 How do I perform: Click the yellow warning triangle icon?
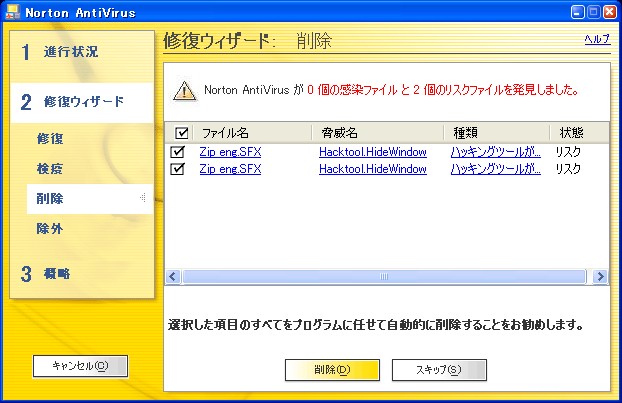184,90
